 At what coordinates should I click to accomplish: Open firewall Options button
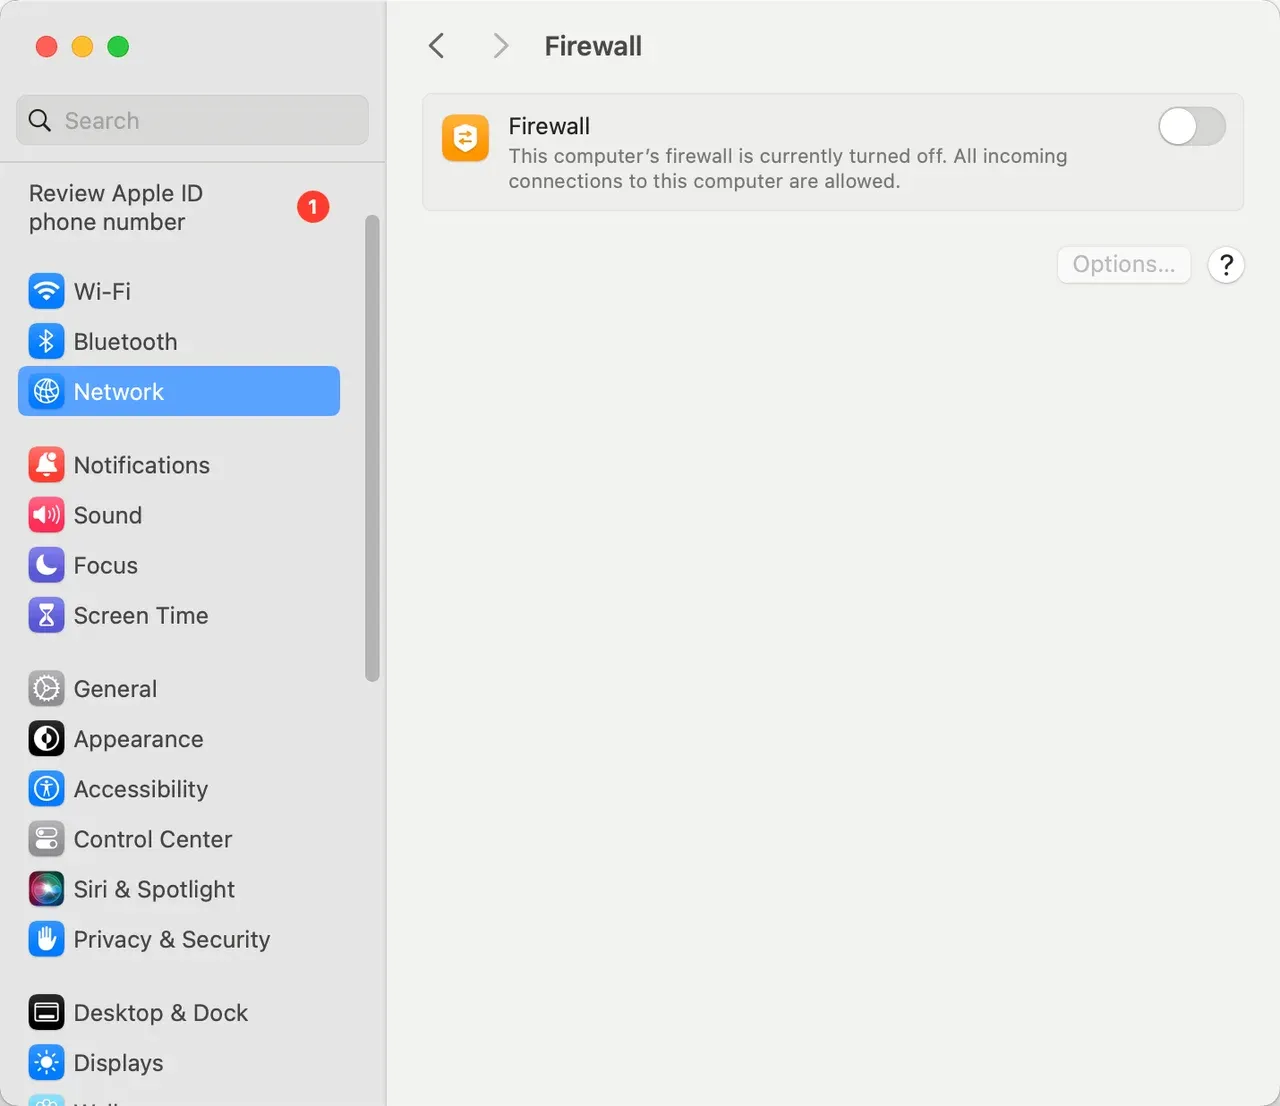(x=1124, y=265)
